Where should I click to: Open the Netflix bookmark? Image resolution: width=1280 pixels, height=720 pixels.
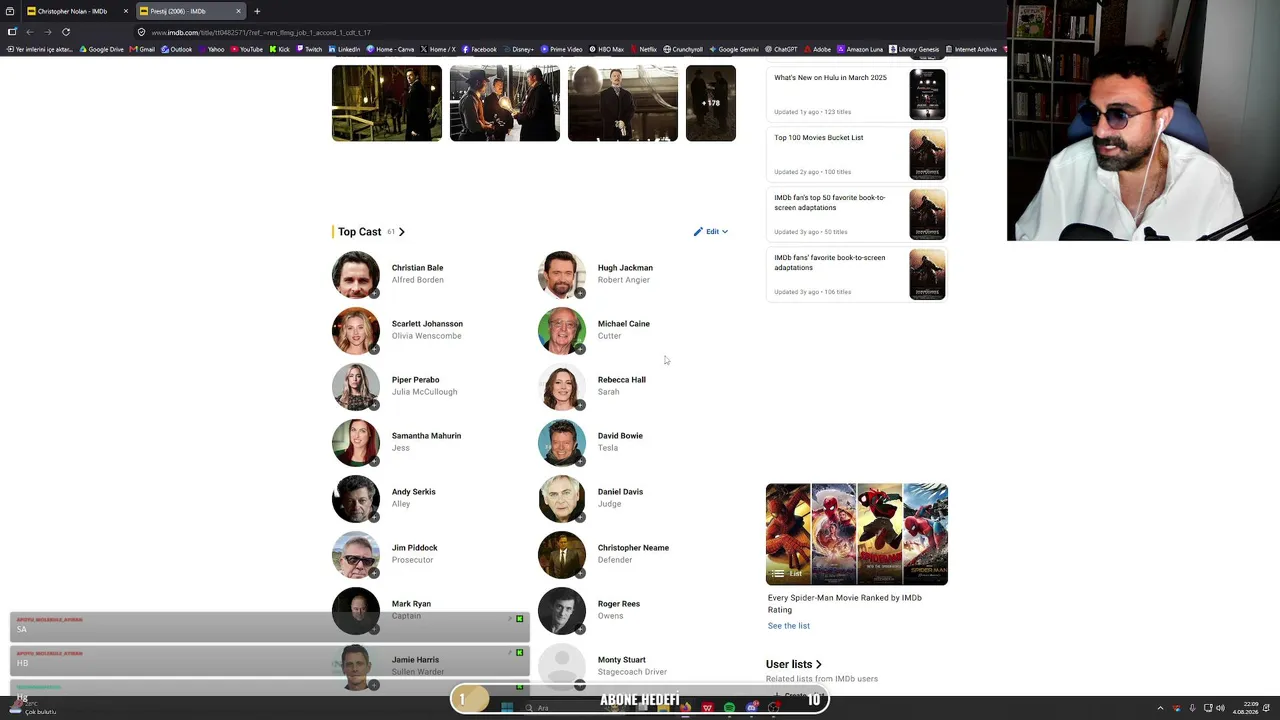click(x=643, y=49)
